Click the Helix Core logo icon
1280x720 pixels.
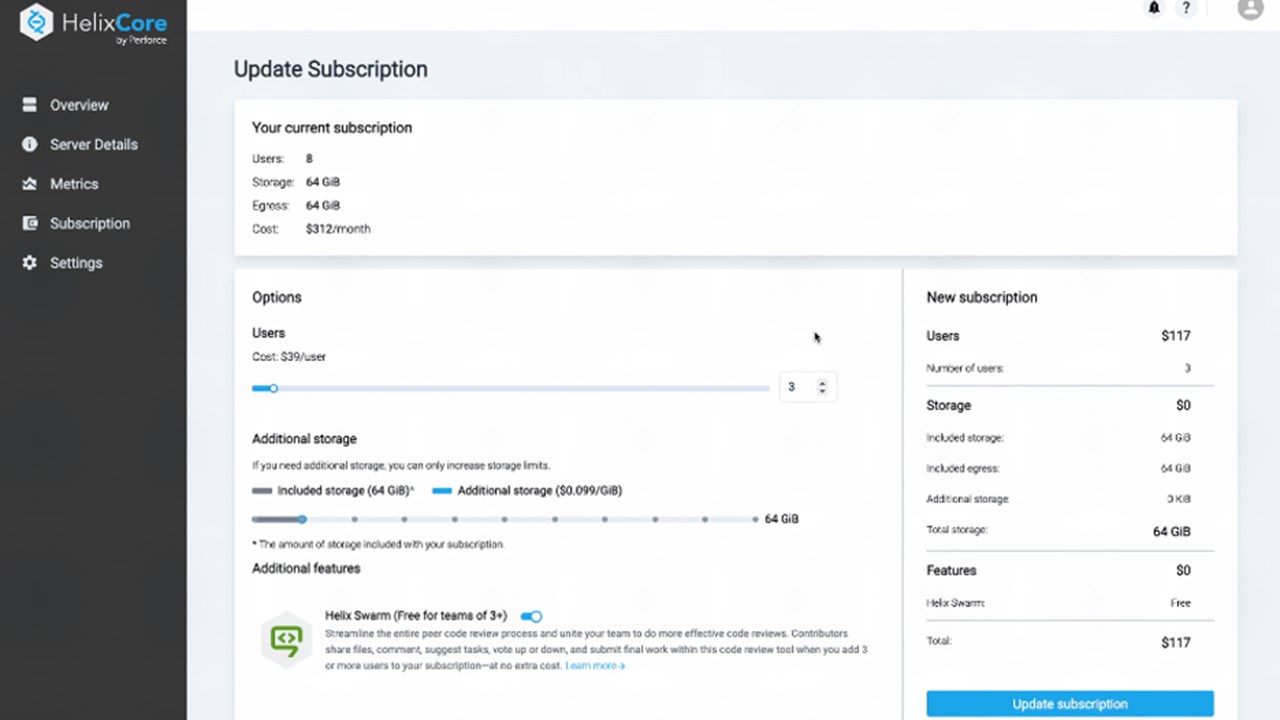click(x=36, y=23)
